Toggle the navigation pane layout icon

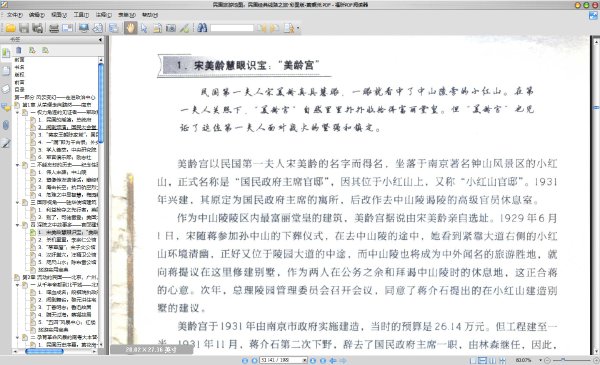pos(113,28)
